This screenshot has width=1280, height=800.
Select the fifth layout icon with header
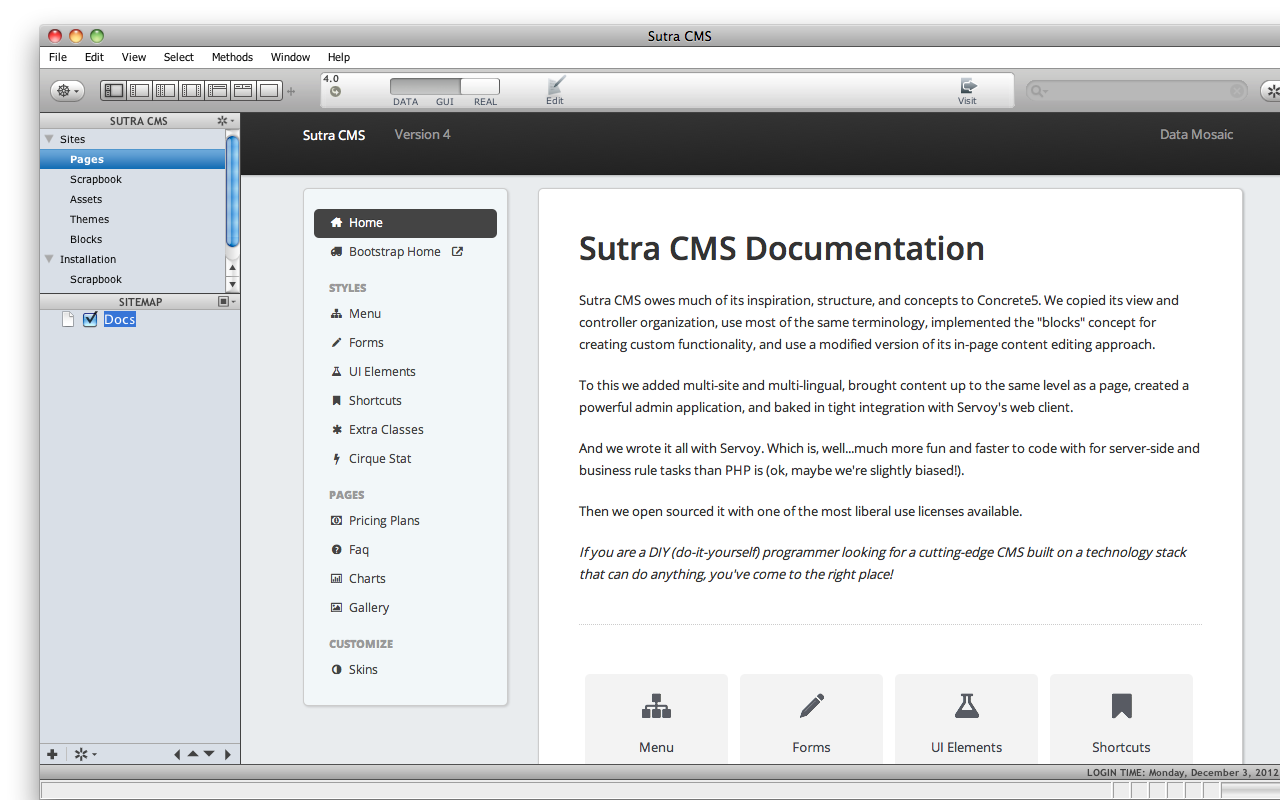217,91
